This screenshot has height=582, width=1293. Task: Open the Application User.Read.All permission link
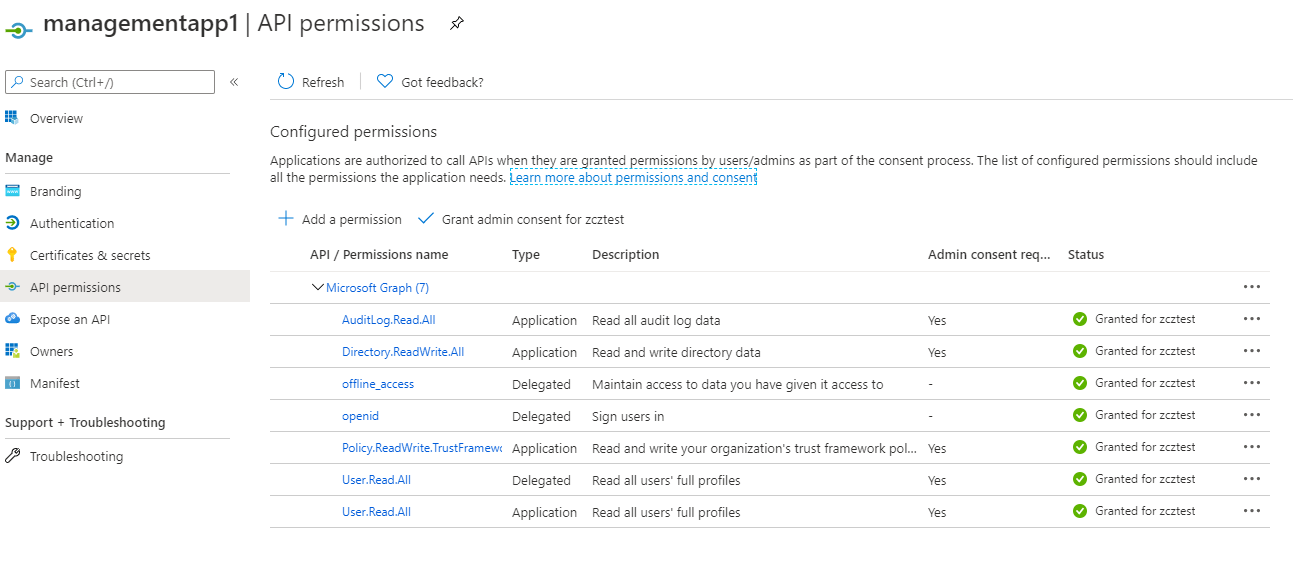[x=376, y=512]
